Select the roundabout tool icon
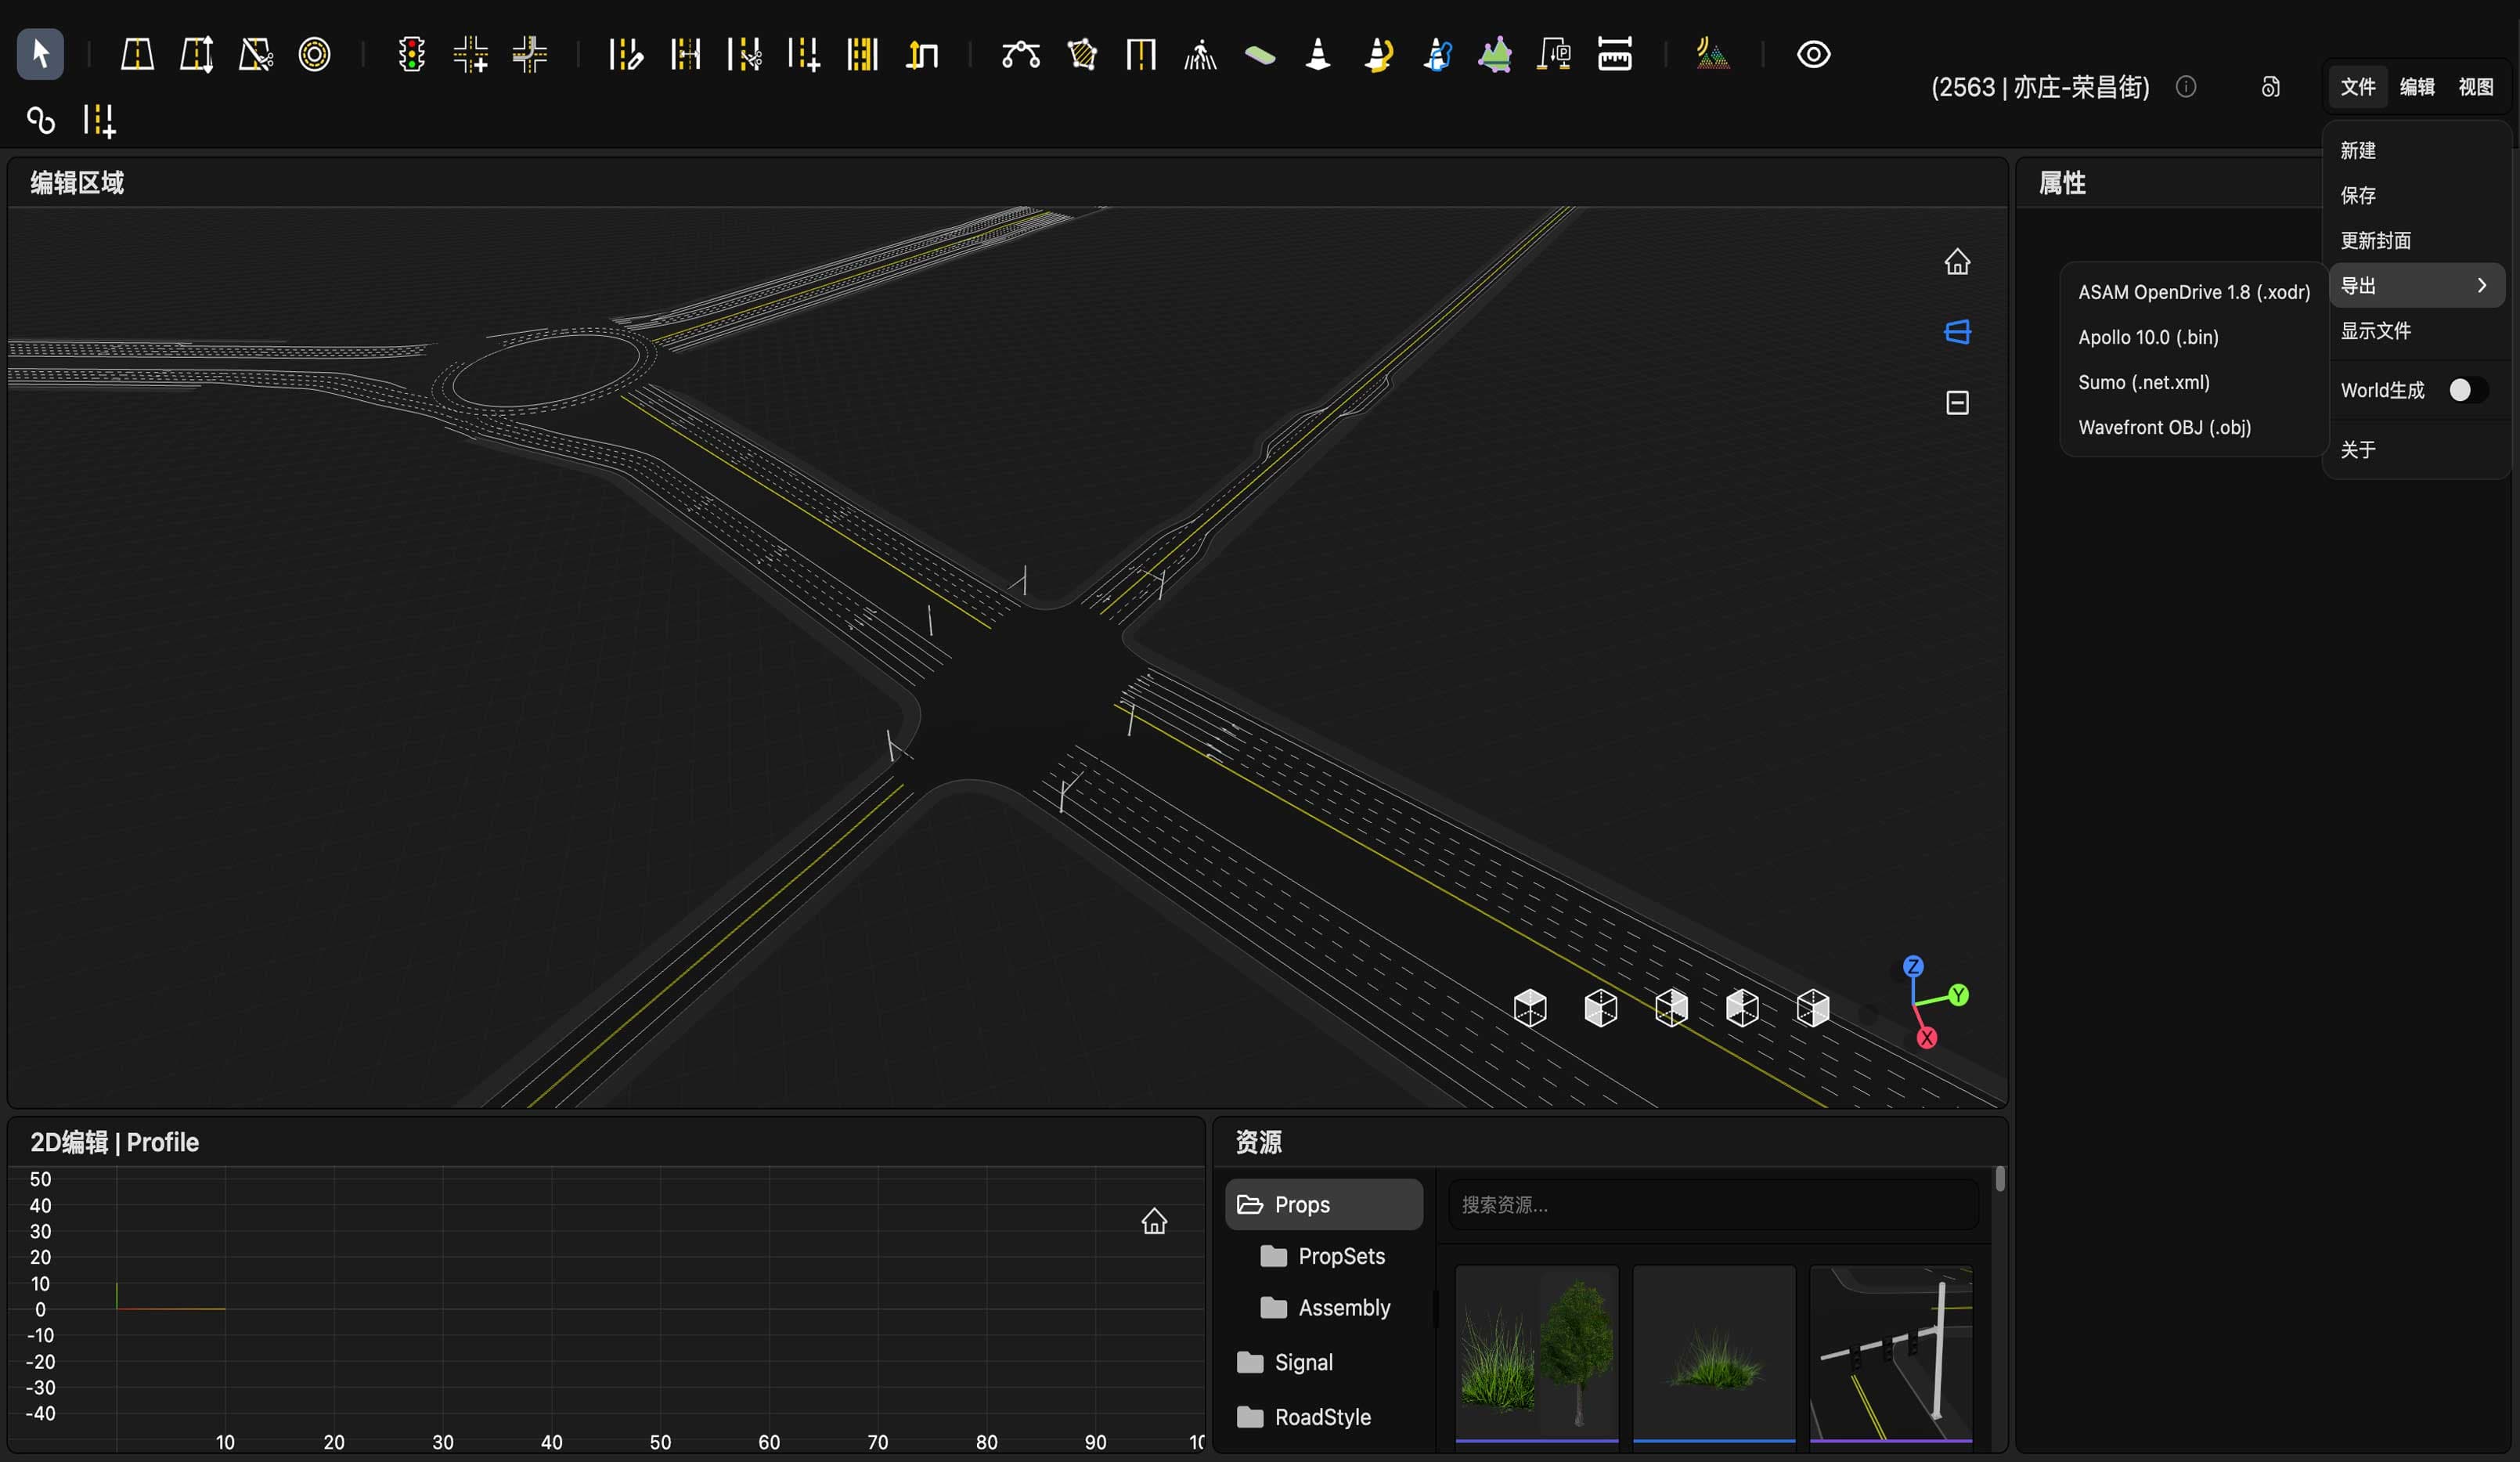Screen dimensions: 2520x1462 click(x=314, y=54)
